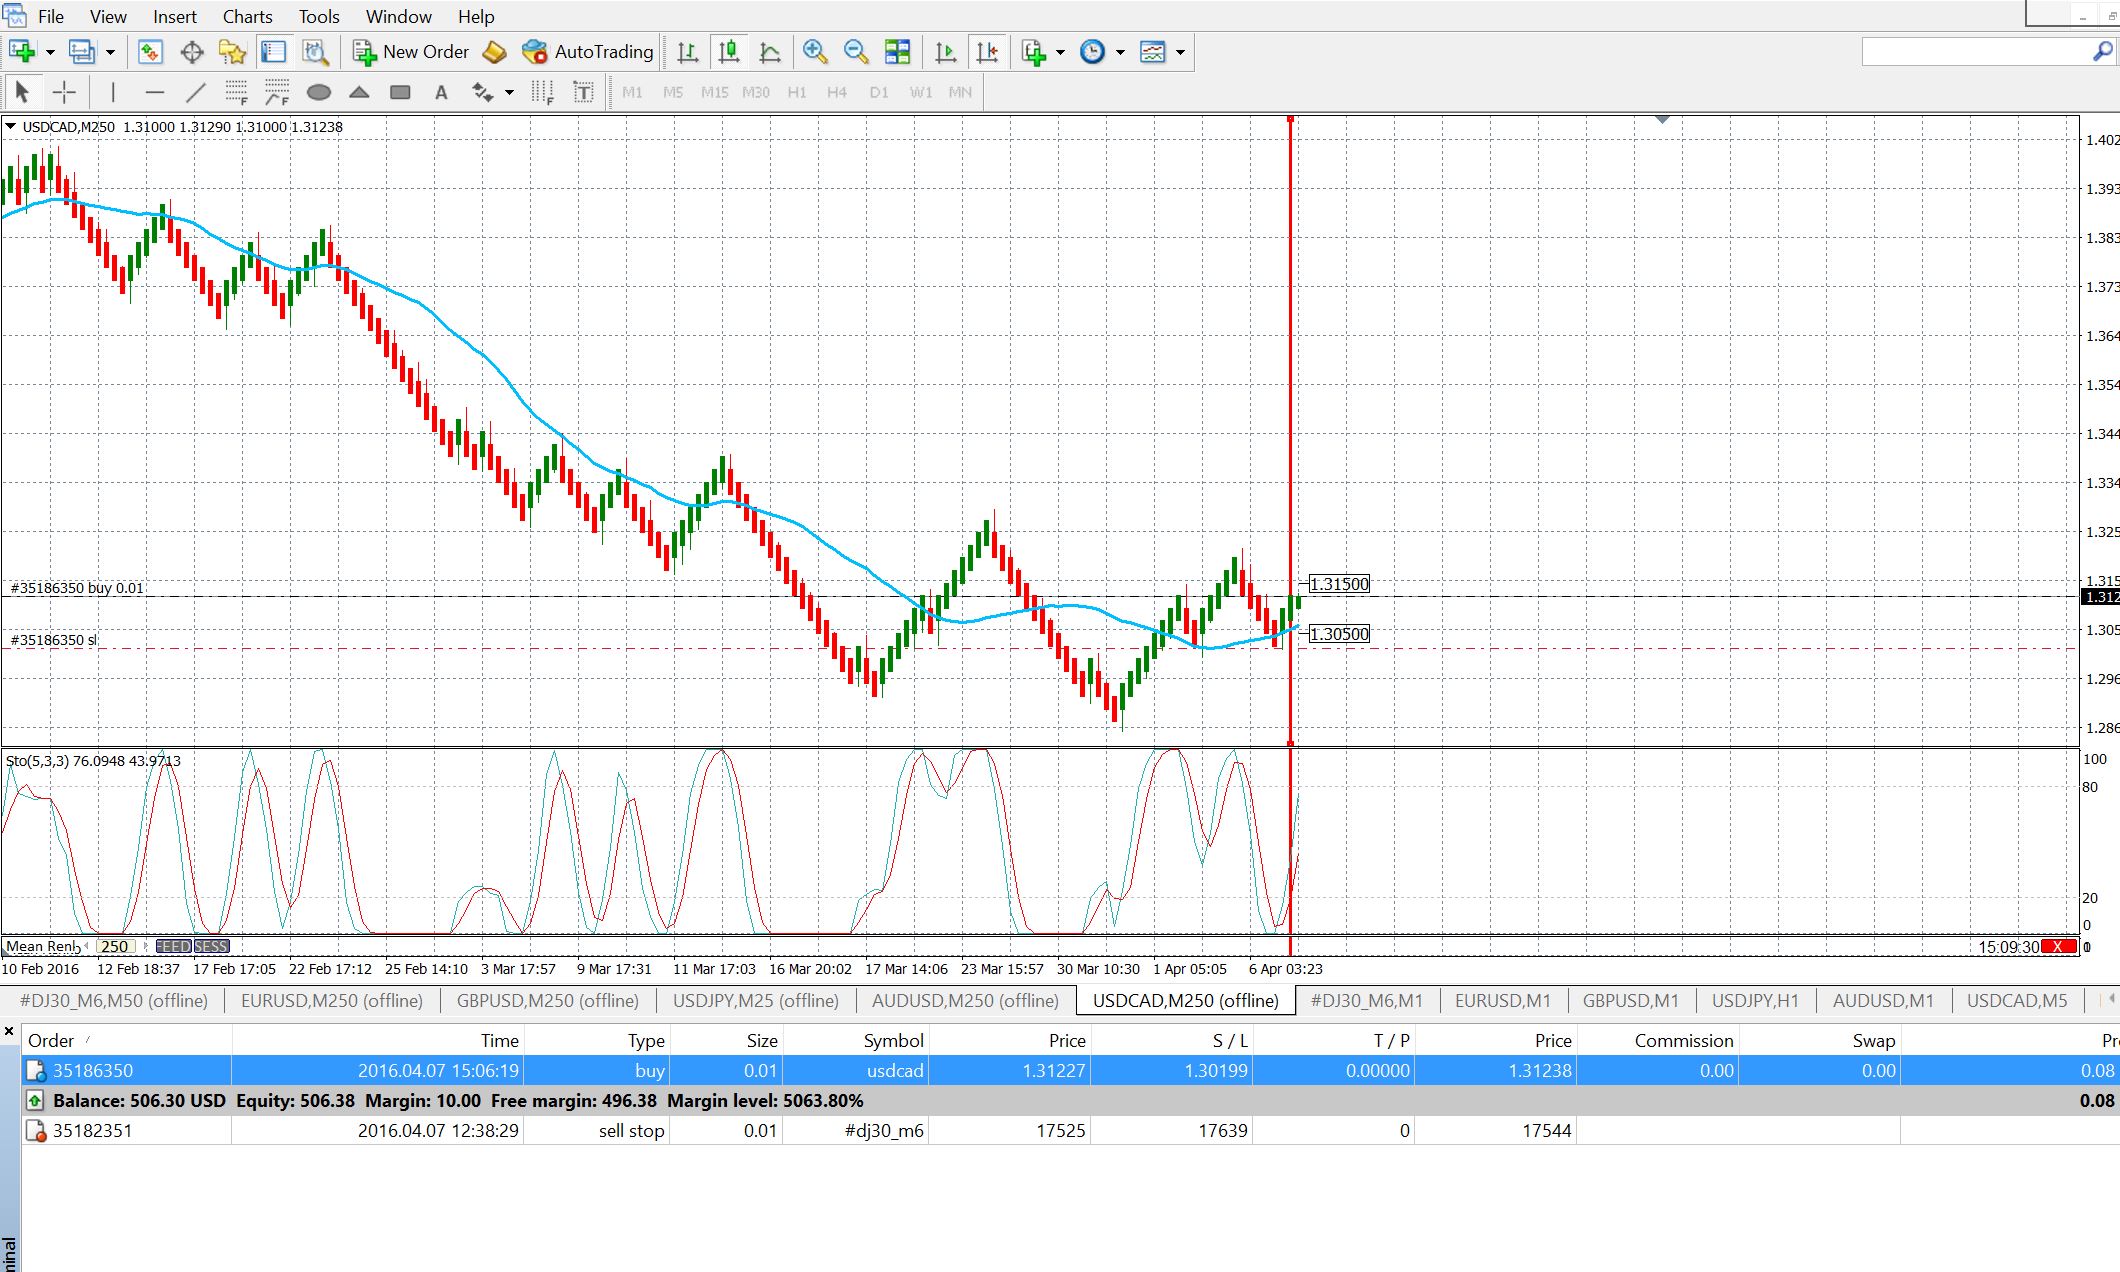Open the USDCAD chart triangle menu

click(x=10, y=127)
